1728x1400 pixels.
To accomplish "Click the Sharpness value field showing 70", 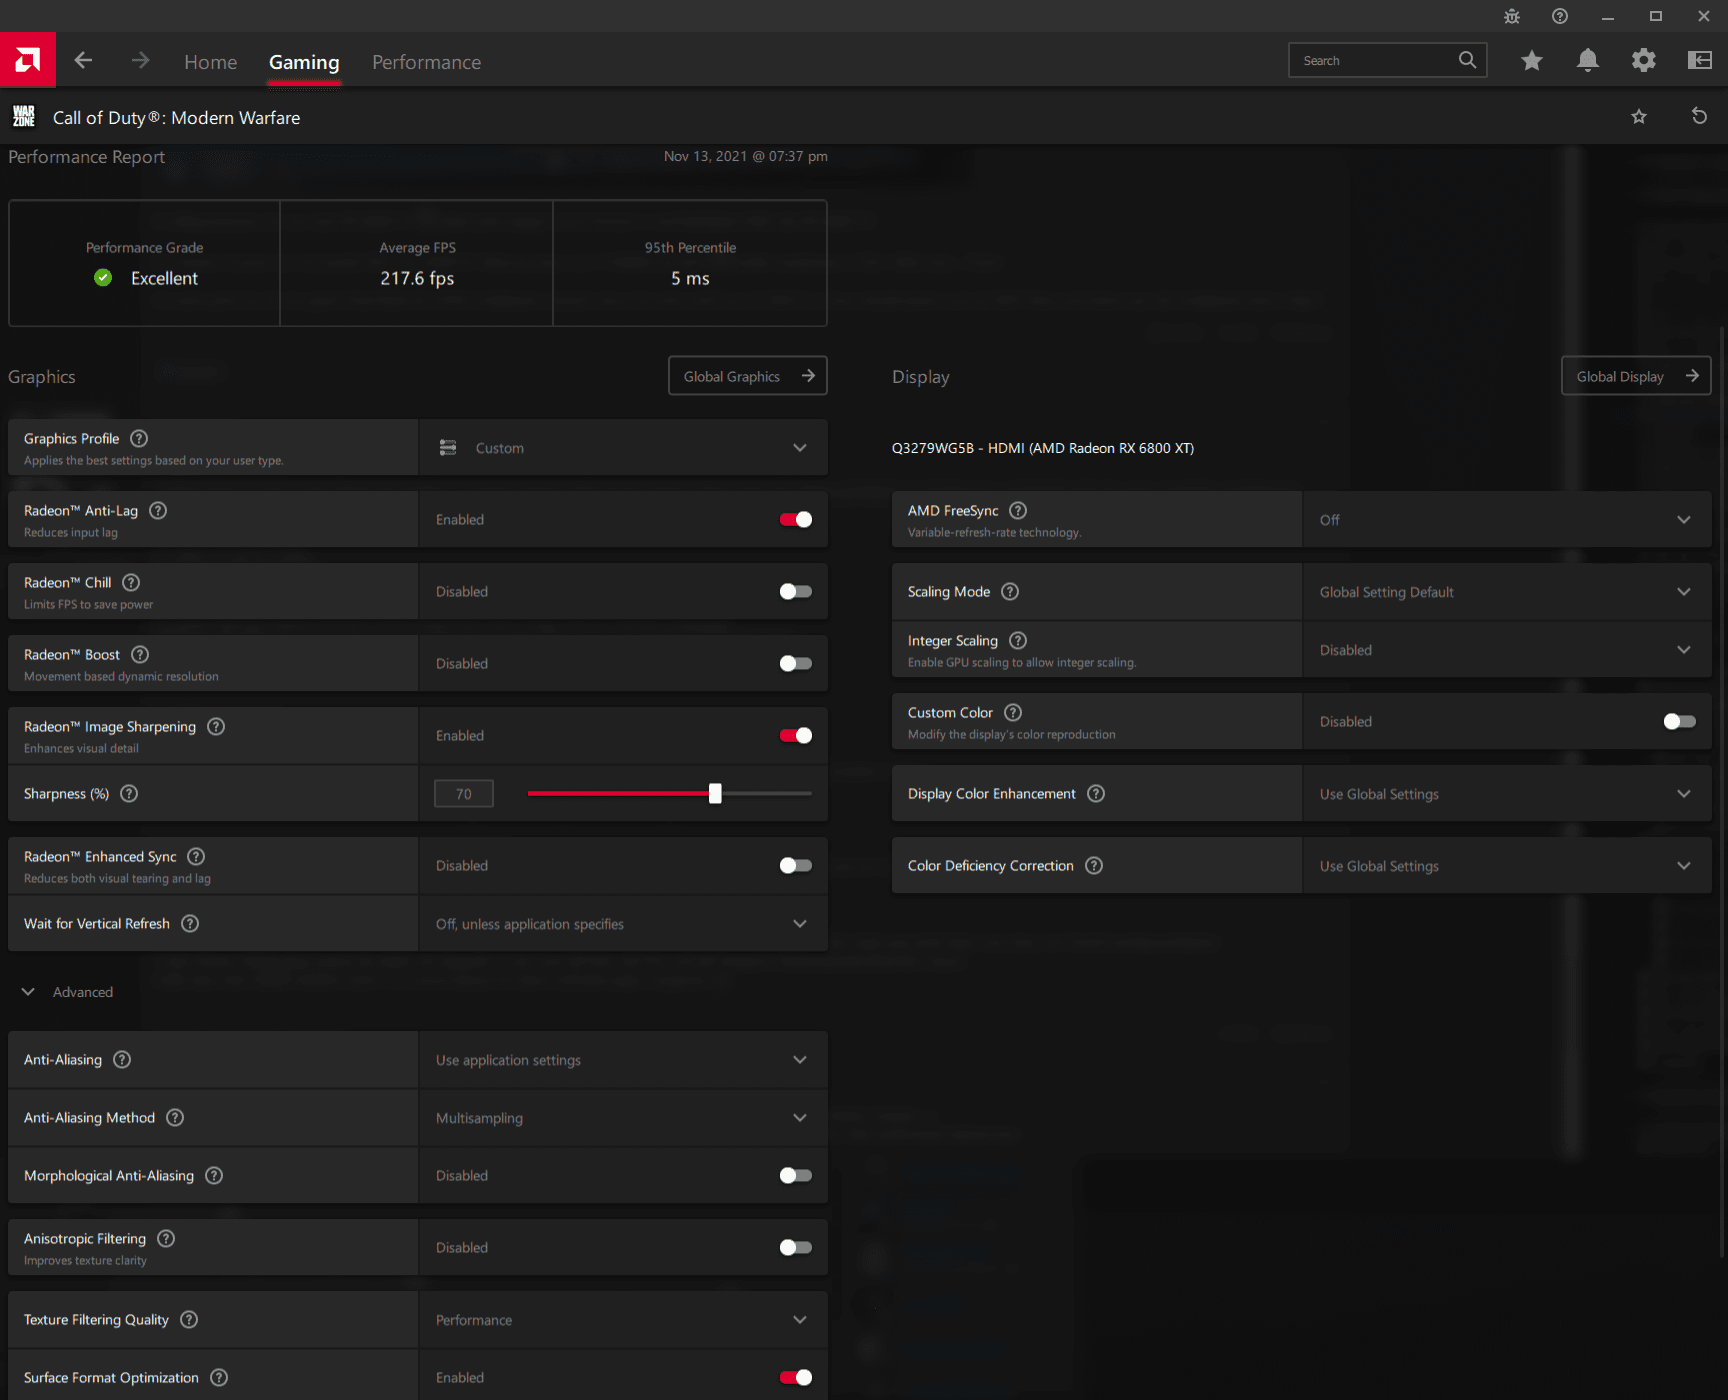I will (463, 793).
